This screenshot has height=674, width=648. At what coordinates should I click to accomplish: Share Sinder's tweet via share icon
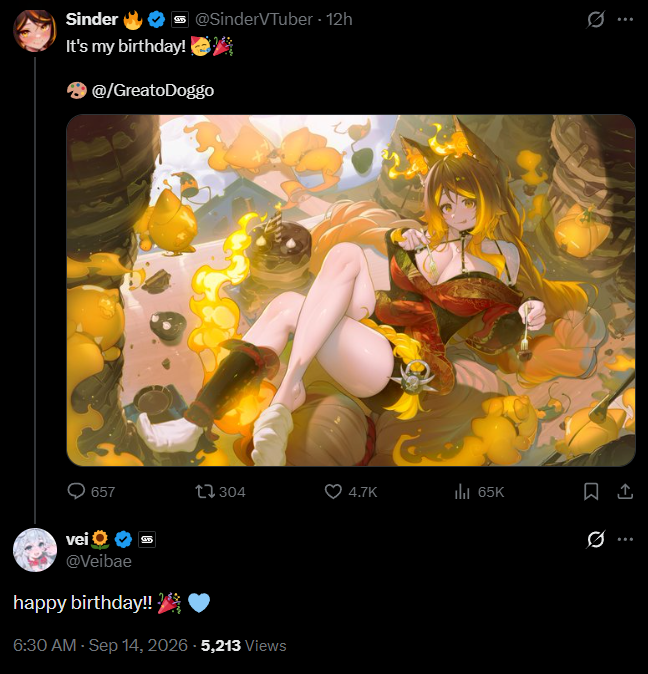(625, 491)
